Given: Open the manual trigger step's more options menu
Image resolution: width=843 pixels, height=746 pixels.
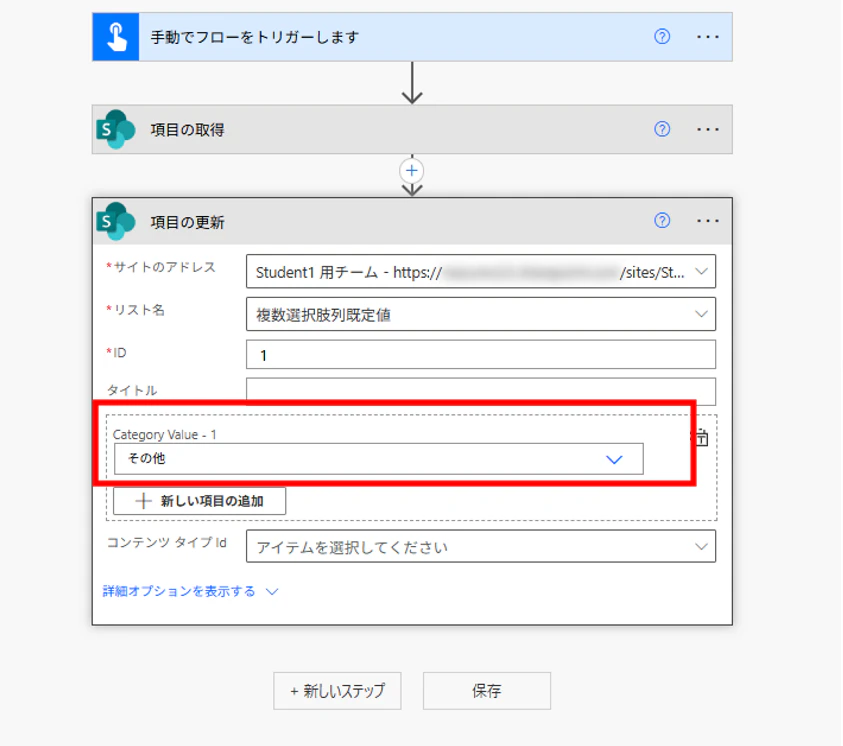Looking at the screenshot, I should (708, 37).
